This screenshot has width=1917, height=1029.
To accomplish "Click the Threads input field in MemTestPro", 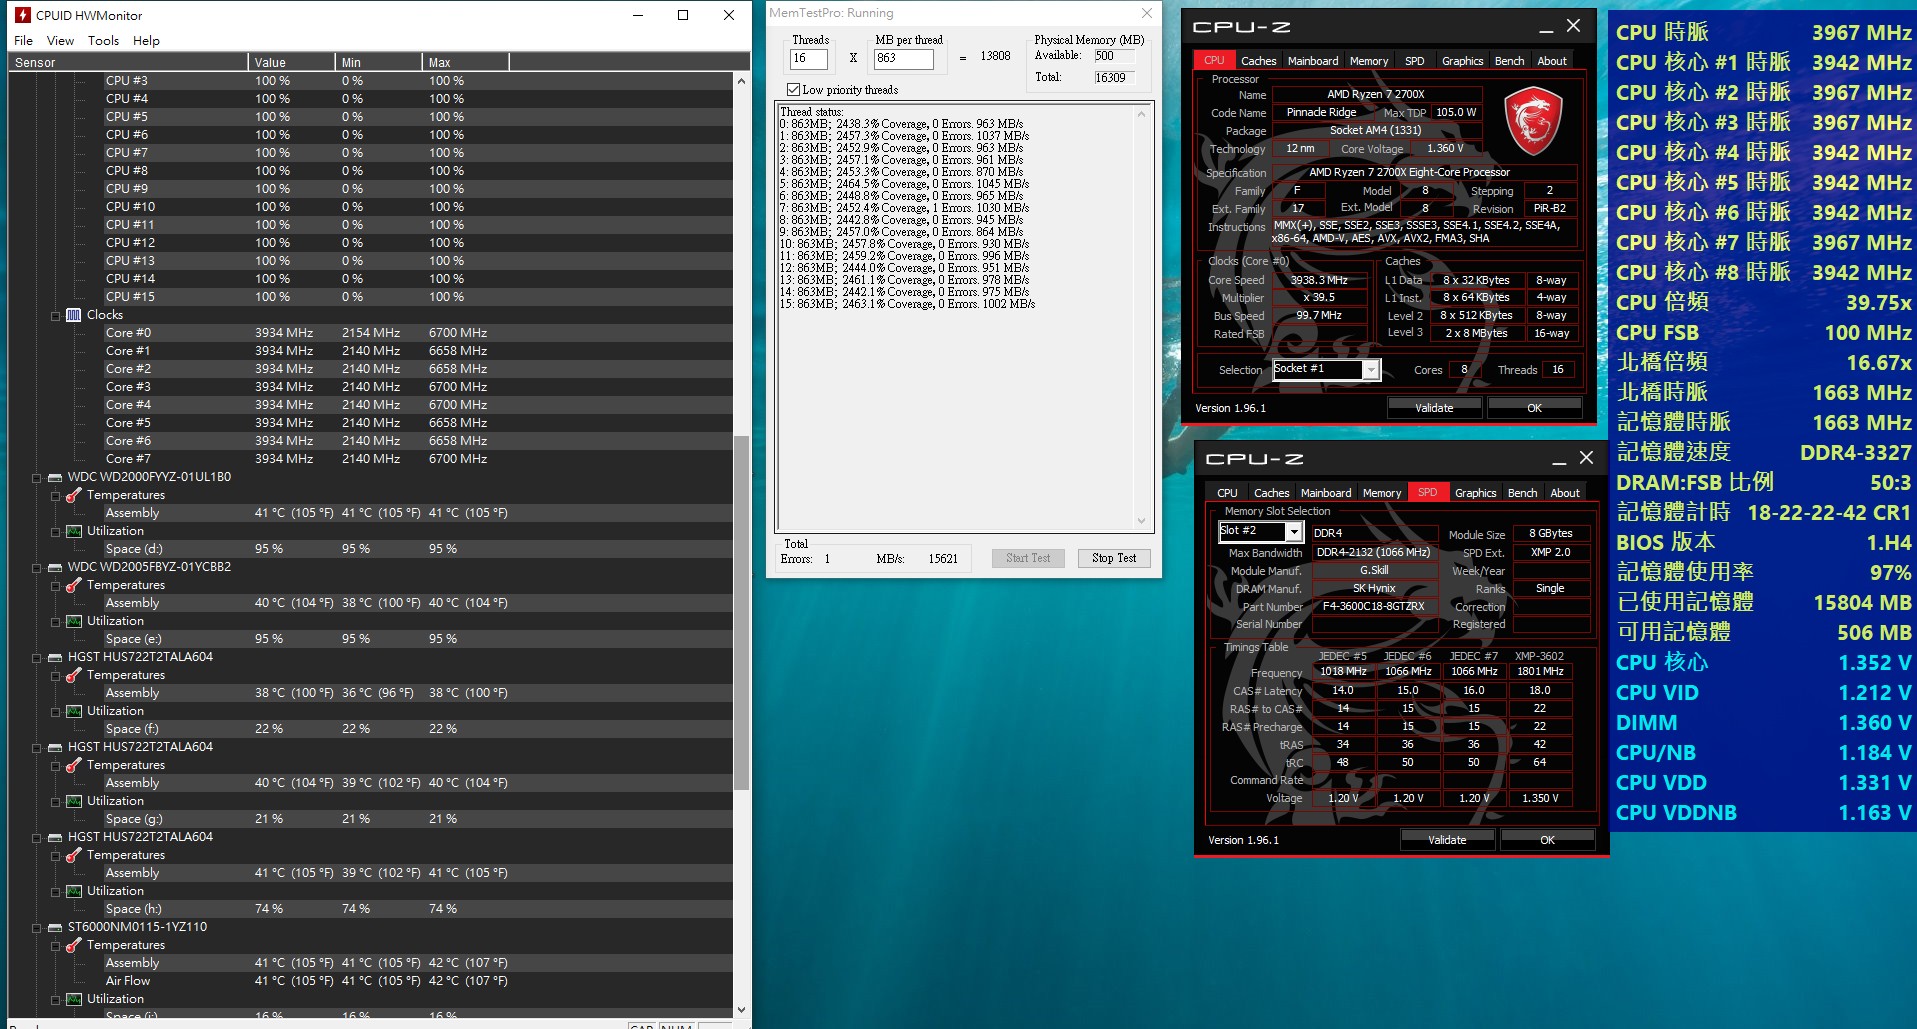I will pos(809,59).
